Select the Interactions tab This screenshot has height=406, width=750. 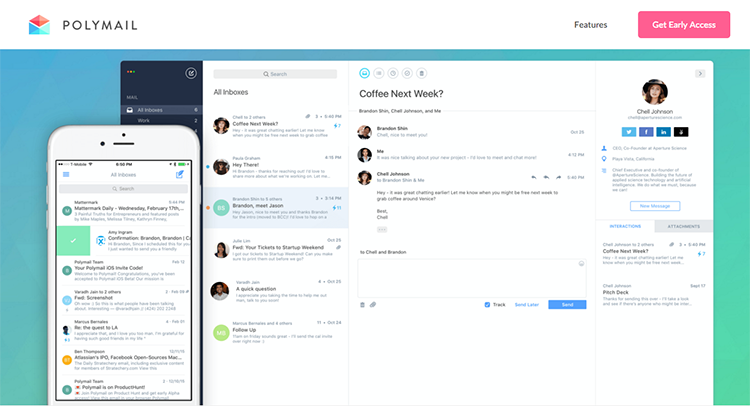tap(625, 226)
